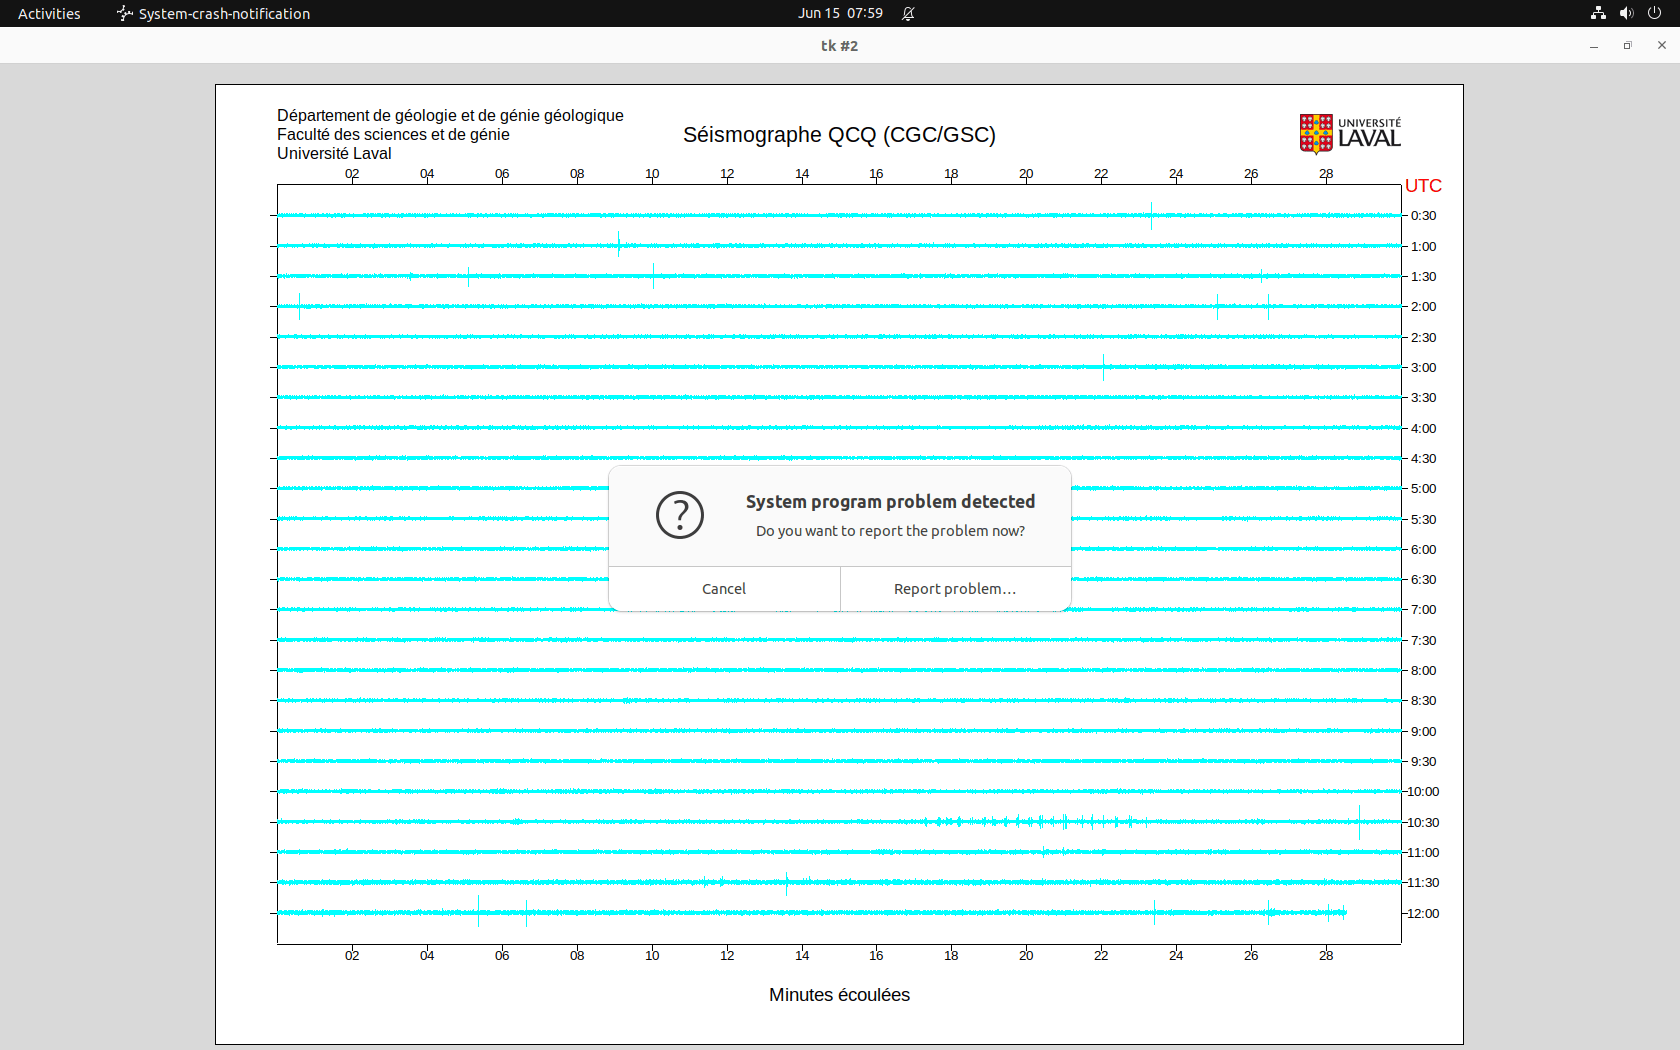This screenshot has width=1680, height=1050.
Task: Minimize the tk #2 window
Action: point(1594,46)
